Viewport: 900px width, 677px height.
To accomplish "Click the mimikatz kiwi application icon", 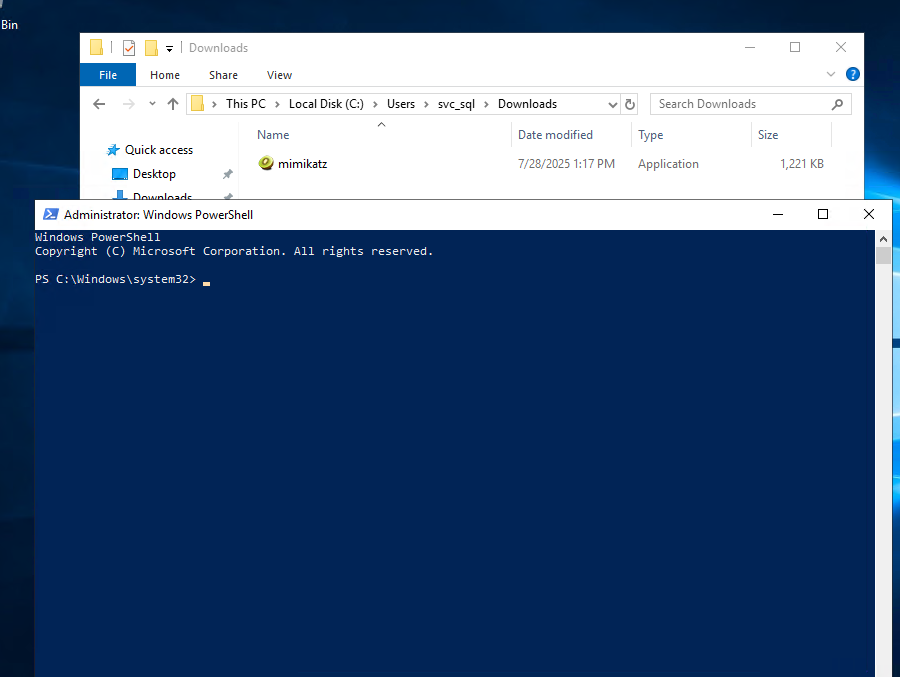I will click(x=266, y=163).
